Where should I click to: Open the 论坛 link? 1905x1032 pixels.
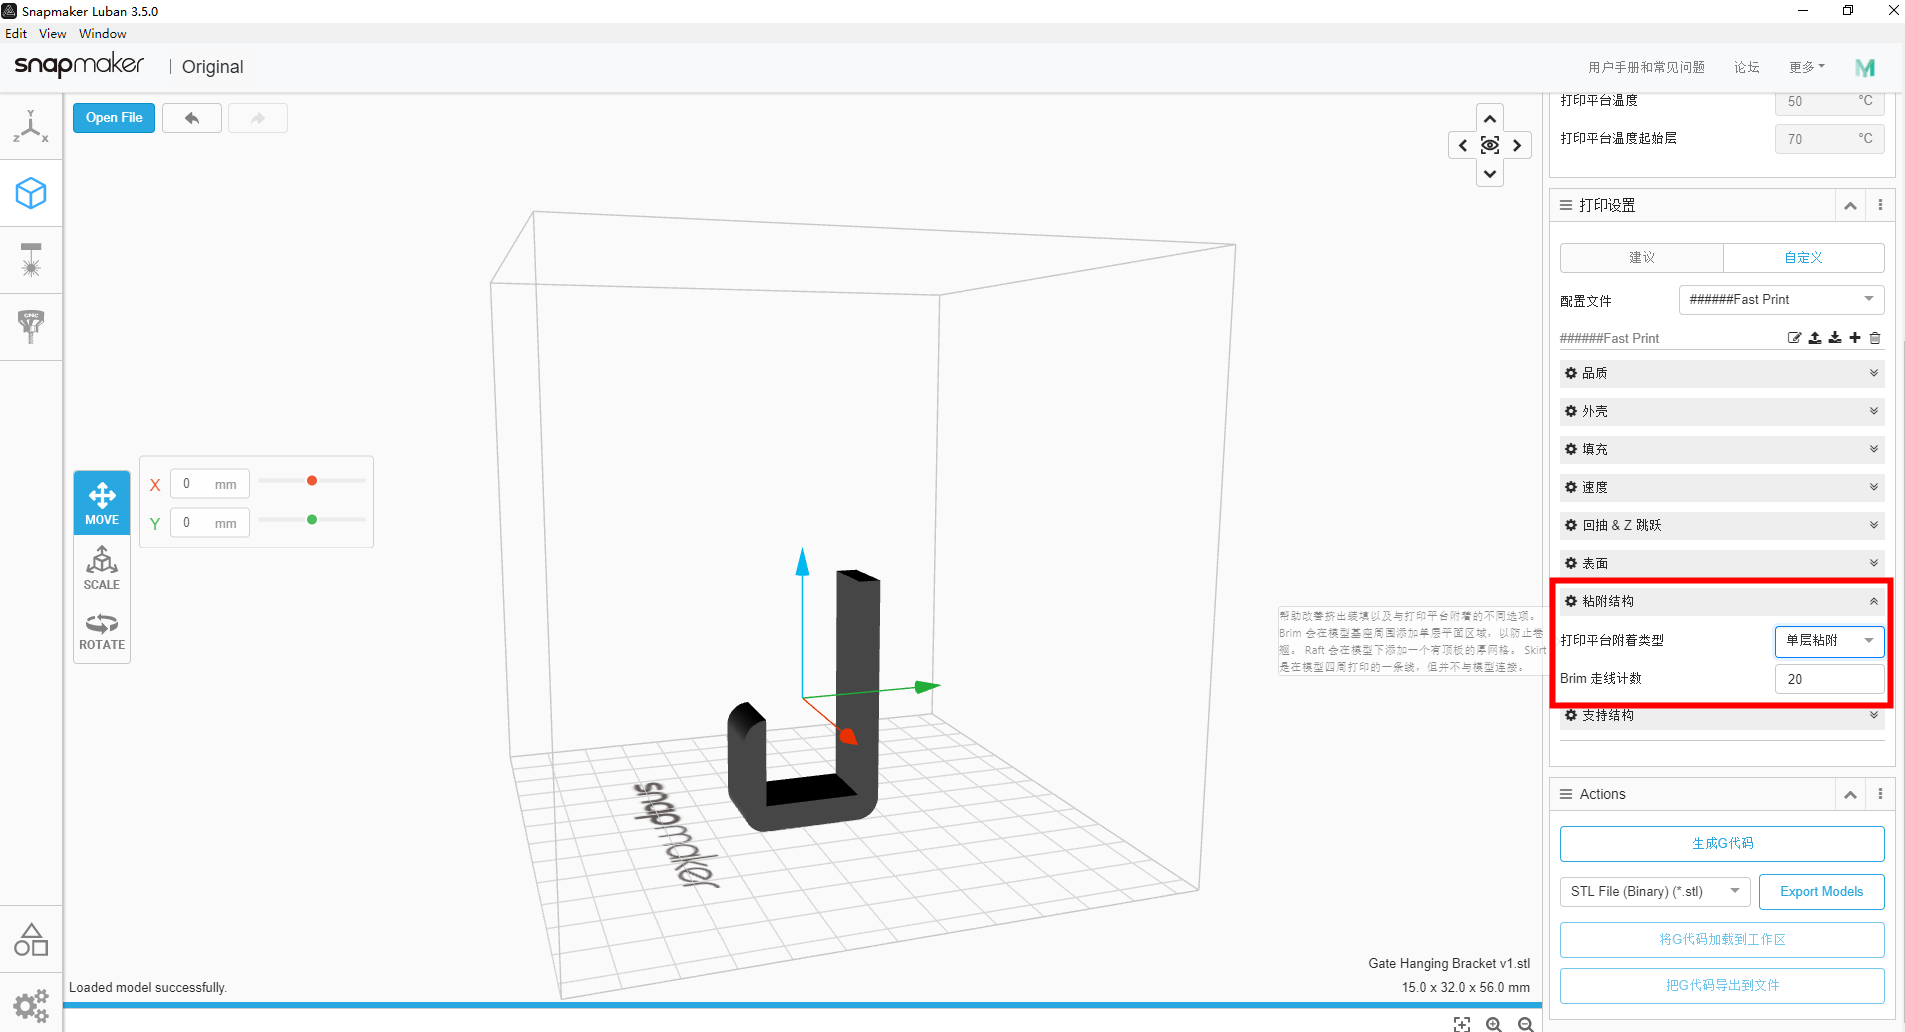(x=1747, y=67)
